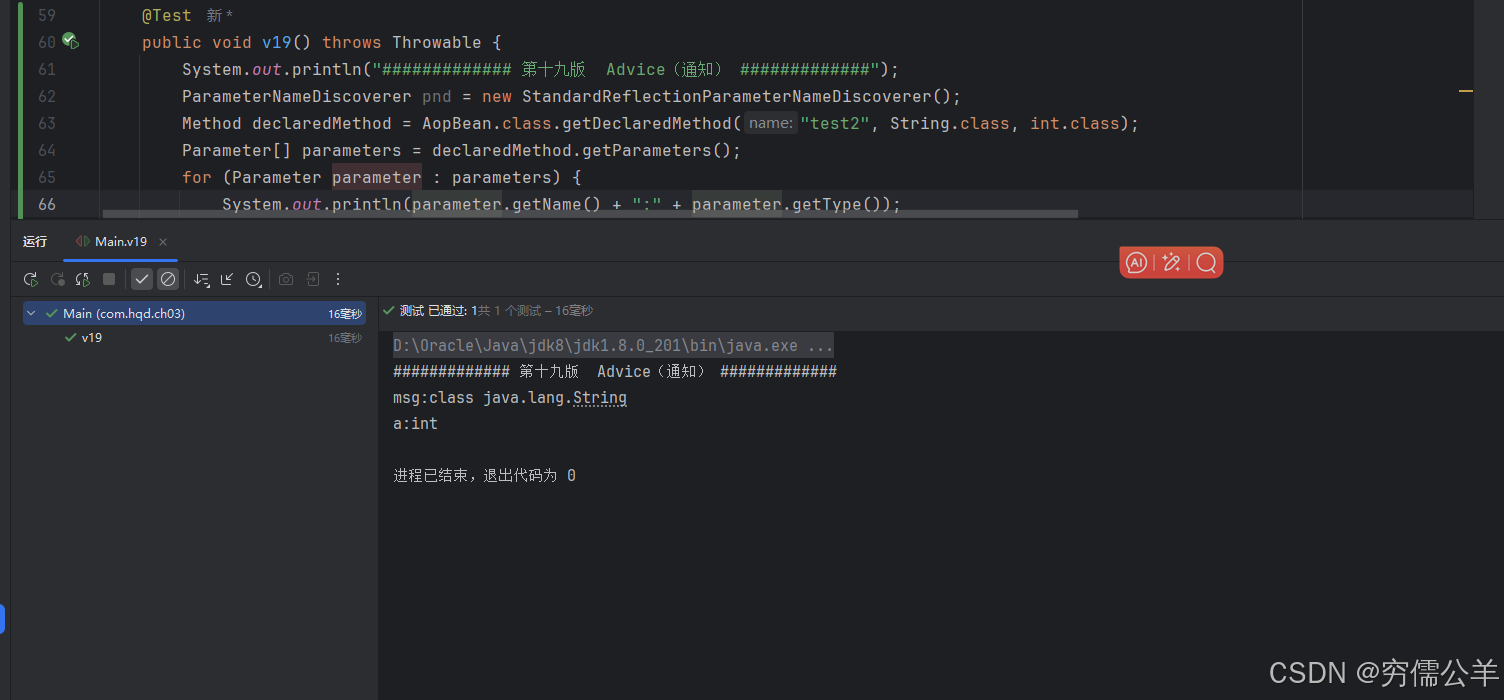Viewport: 1504px width, 700px height.
Task: Click the 新* author hint on line 59
Action: pos(219,16)
